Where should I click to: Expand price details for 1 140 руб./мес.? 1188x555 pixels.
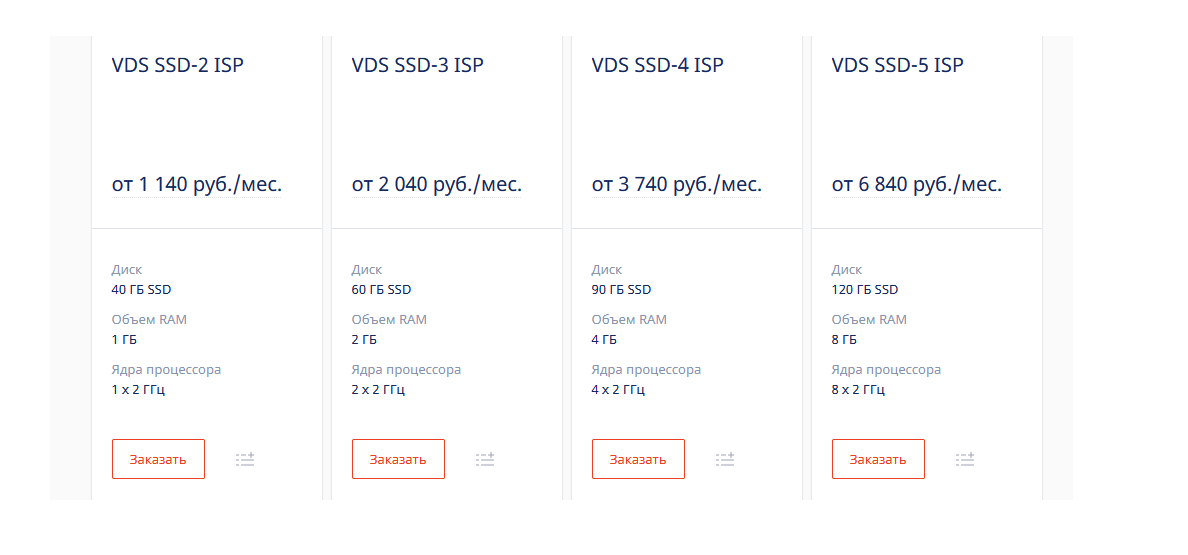(197, 185)
